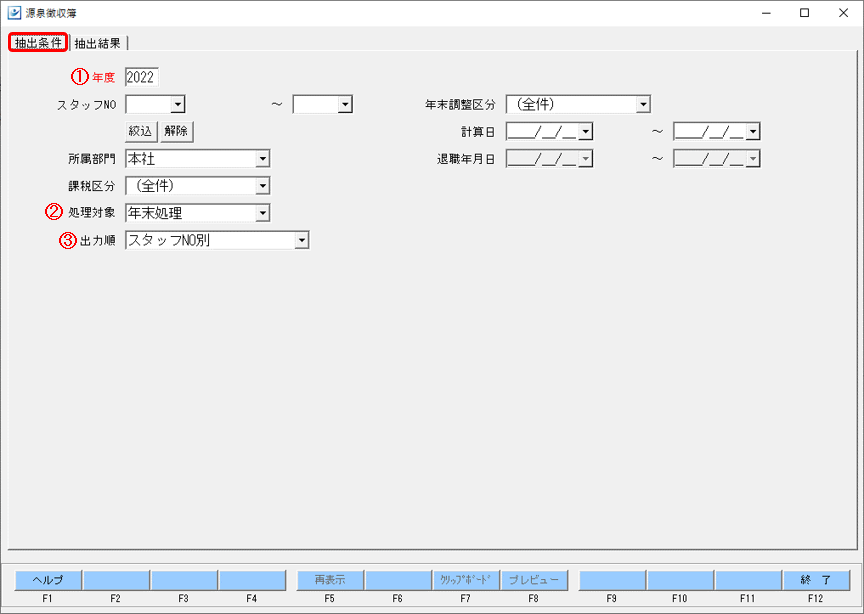This screenshot has height=614, width=864.
Task: Click the クリップボード F7 button
Action: pos(466,580)
